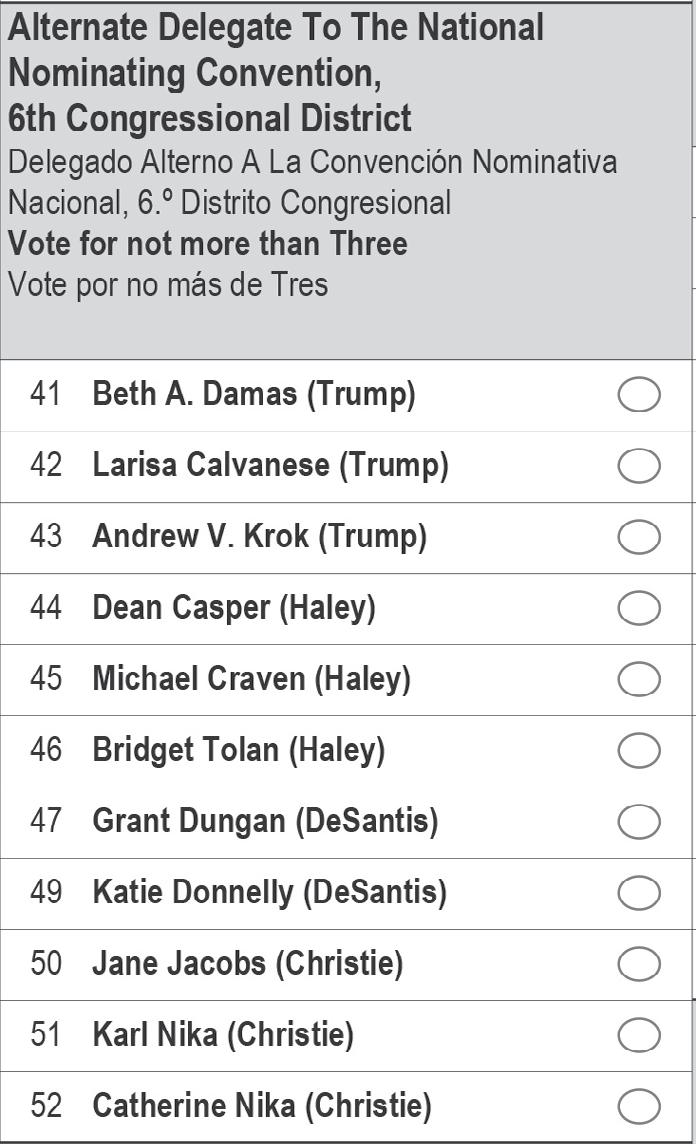The height and width of the screenshot is (1144, 696).
Task: Mark the oval for Katie Donnelly
Action: (x=639, y=893)
